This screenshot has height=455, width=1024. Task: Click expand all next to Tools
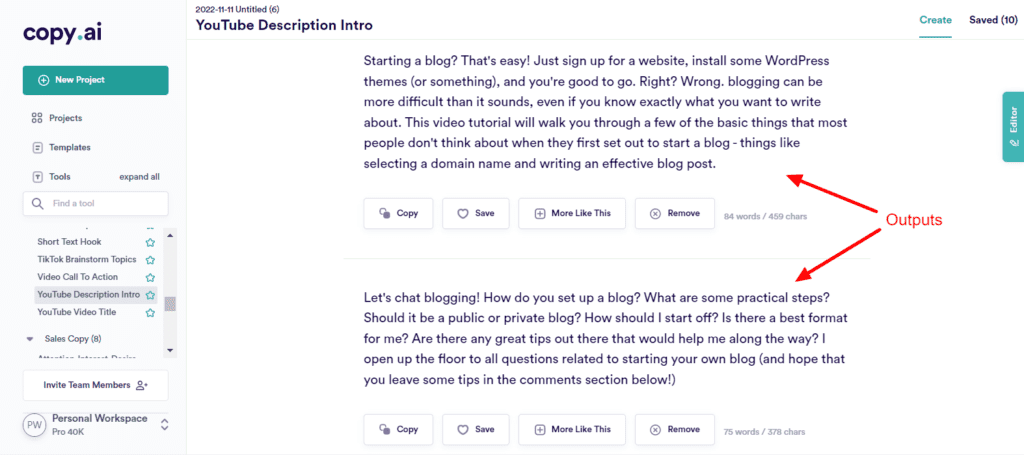click(x=140, y=177)
